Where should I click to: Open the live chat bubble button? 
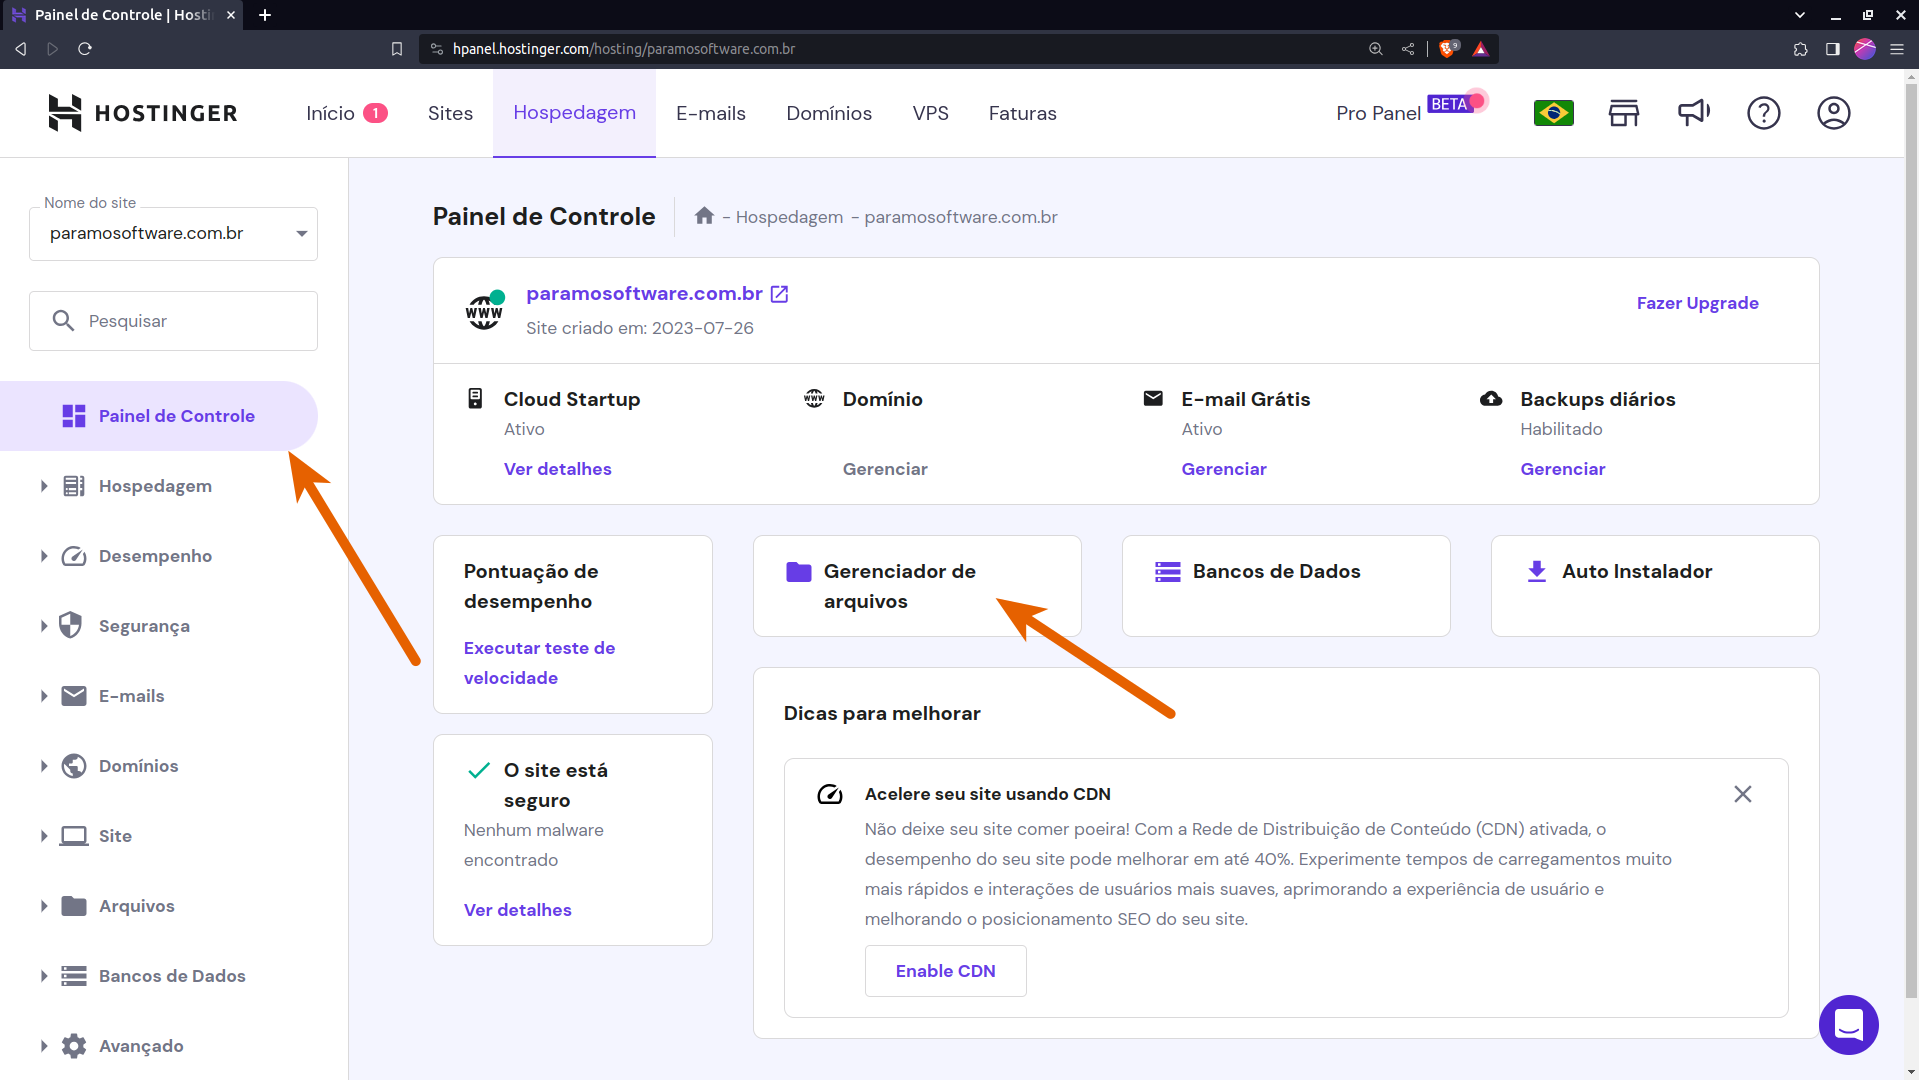[1848, 1025]
